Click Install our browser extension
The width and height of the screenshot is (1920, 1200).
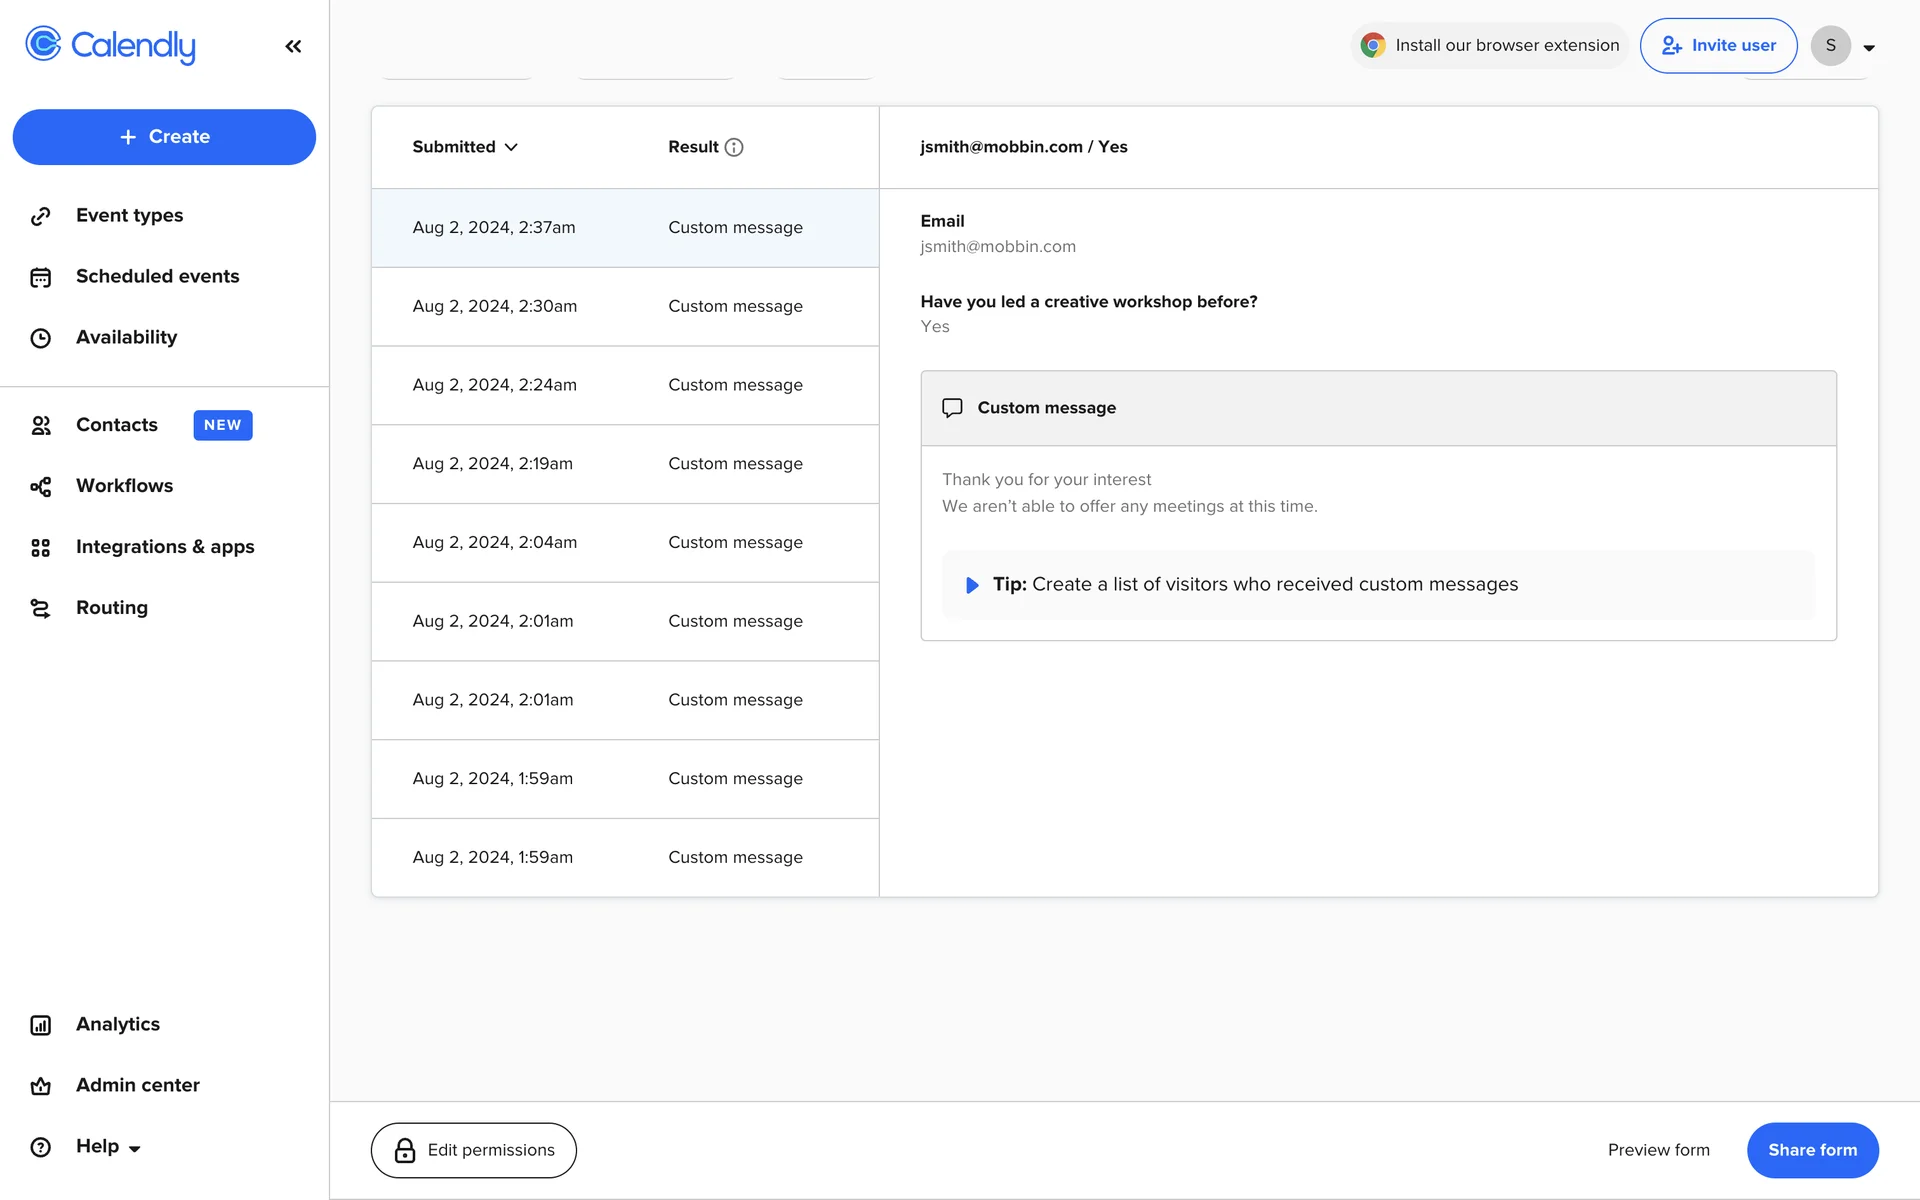(x=1489, y=45)
